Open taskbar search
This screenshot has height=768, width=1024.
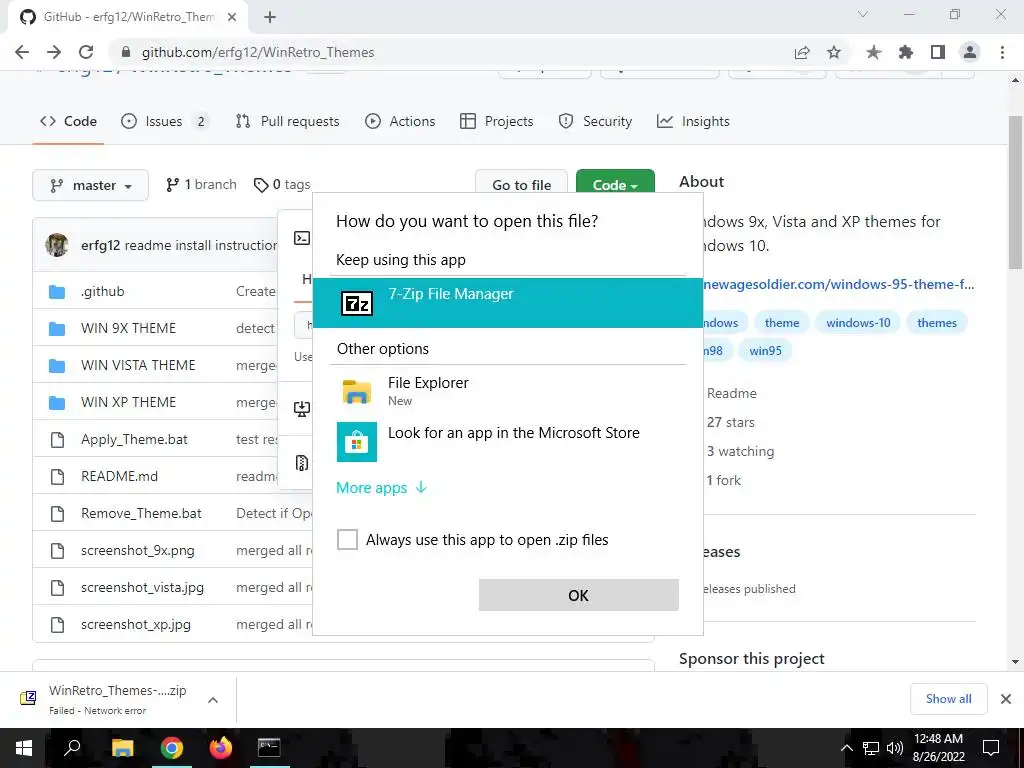pyautogui.click(x=72, y=748)
